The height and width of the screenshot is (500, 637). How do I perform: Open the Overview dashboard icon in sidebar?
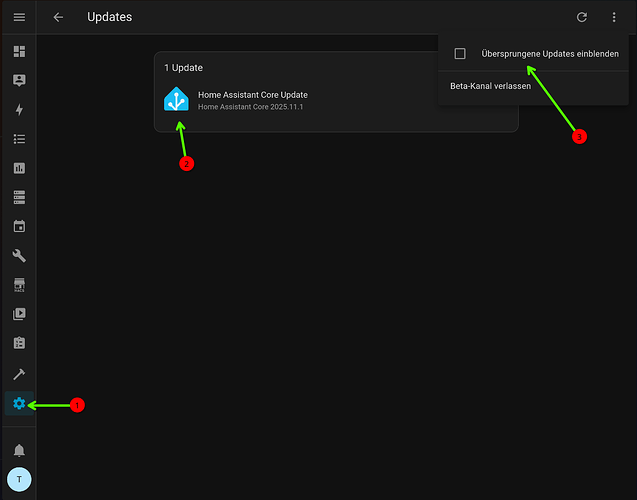tap(19, 51)
